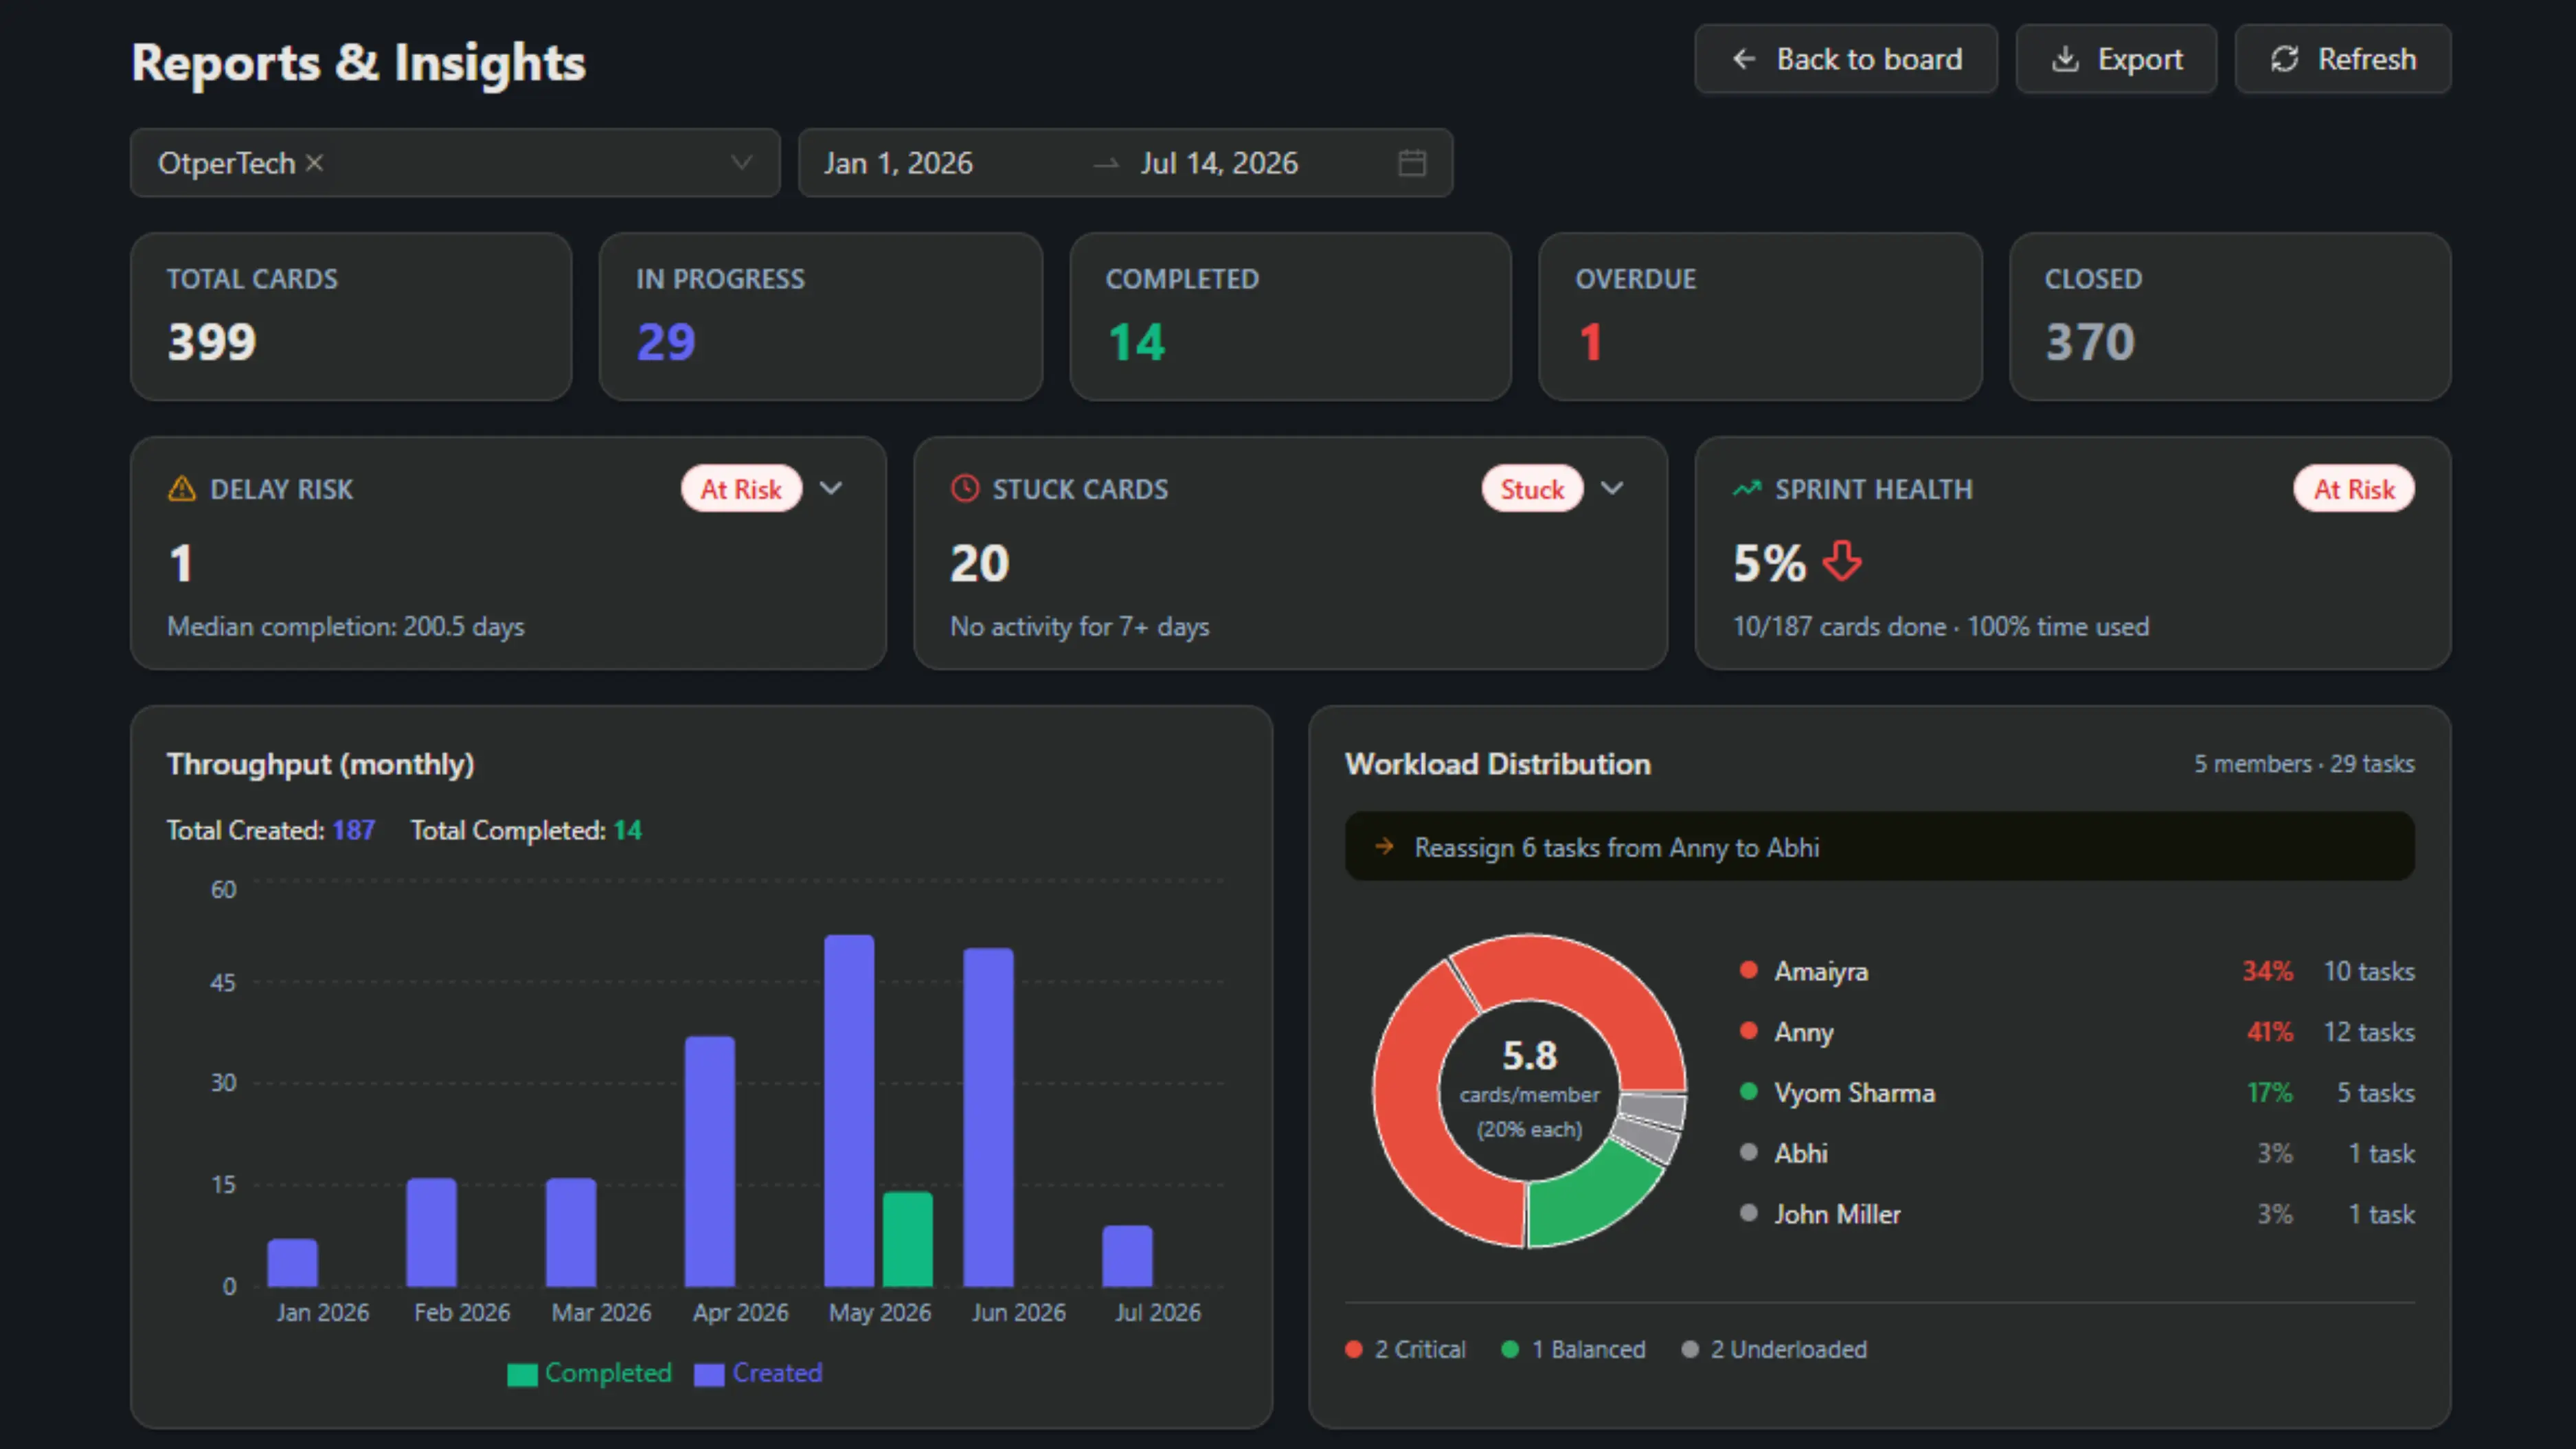Click the Delay Risk warning triangle icon
Viewport: 2576px width, 1449px height.
point(182,489)
